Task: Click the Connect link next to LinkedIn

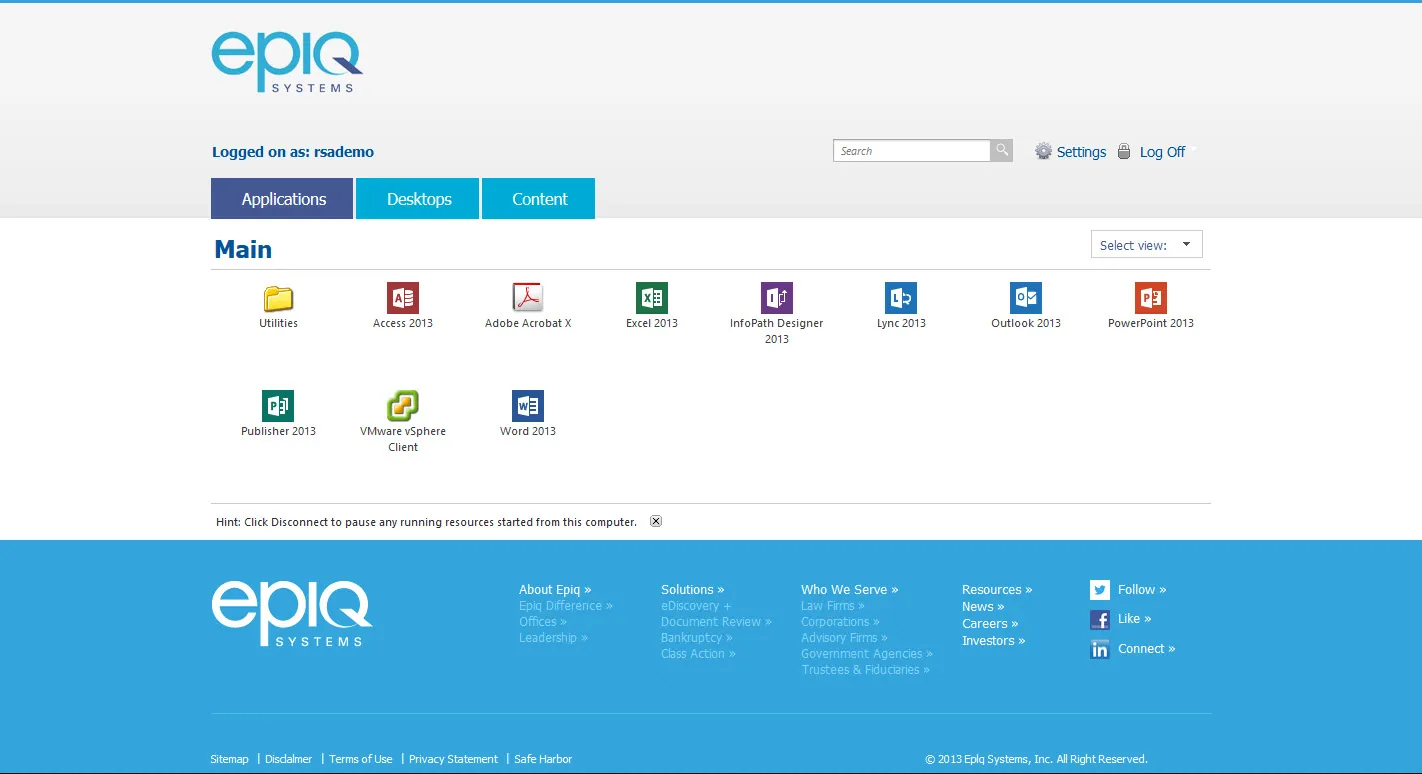Action: coord(1146,649)
